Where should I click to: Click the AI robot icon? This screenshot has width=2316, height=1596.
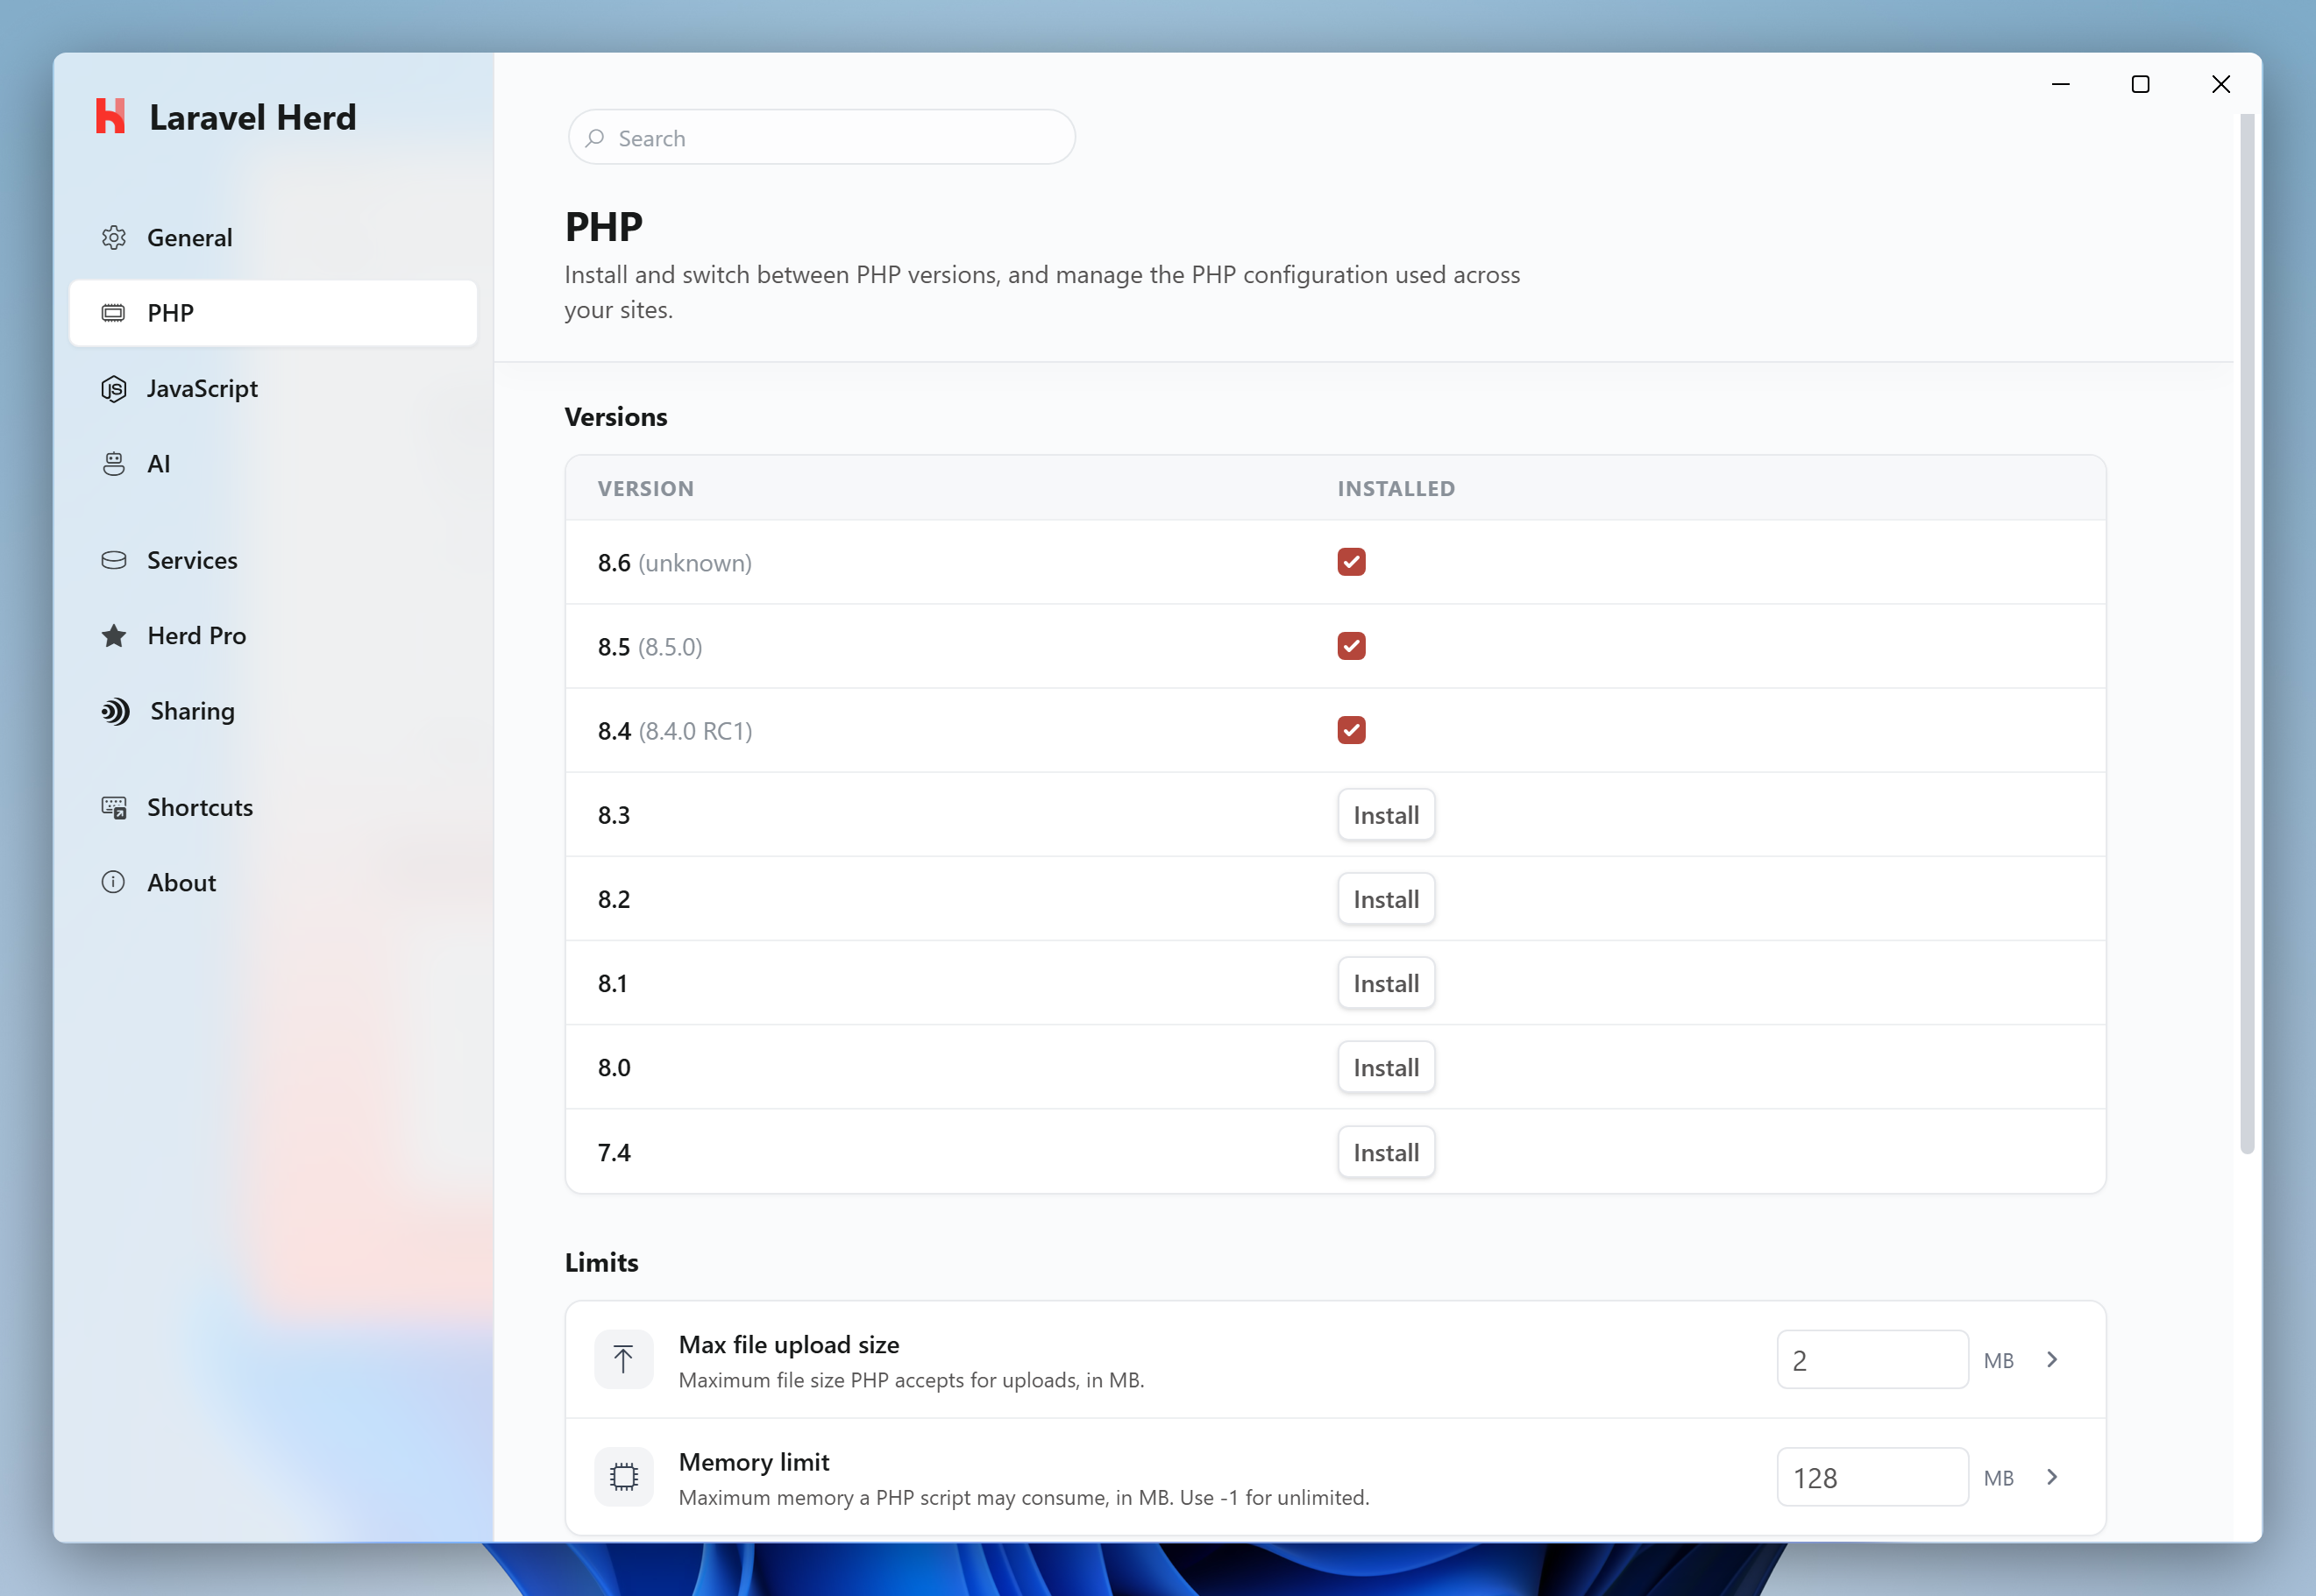(x=114, y=464)
